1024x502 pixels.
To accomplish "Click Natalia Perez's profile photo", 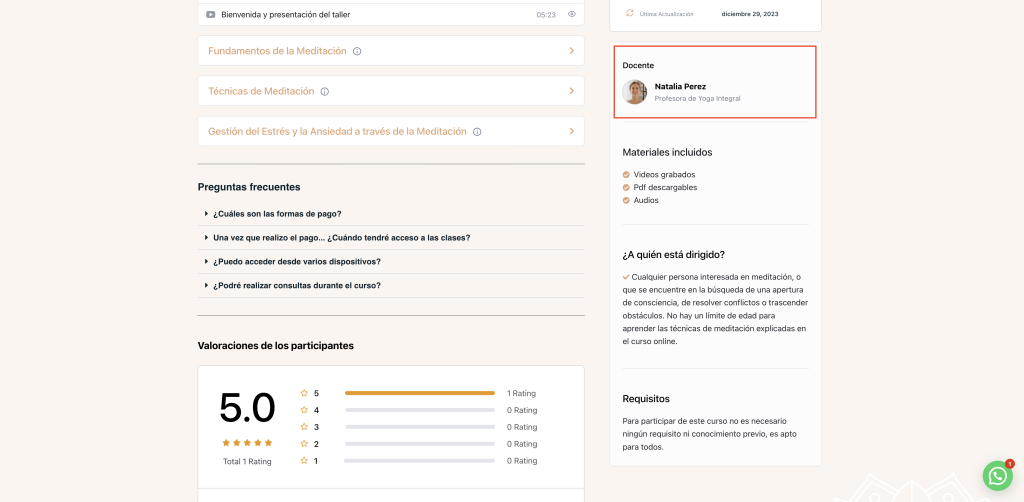I will click(635, 92).
